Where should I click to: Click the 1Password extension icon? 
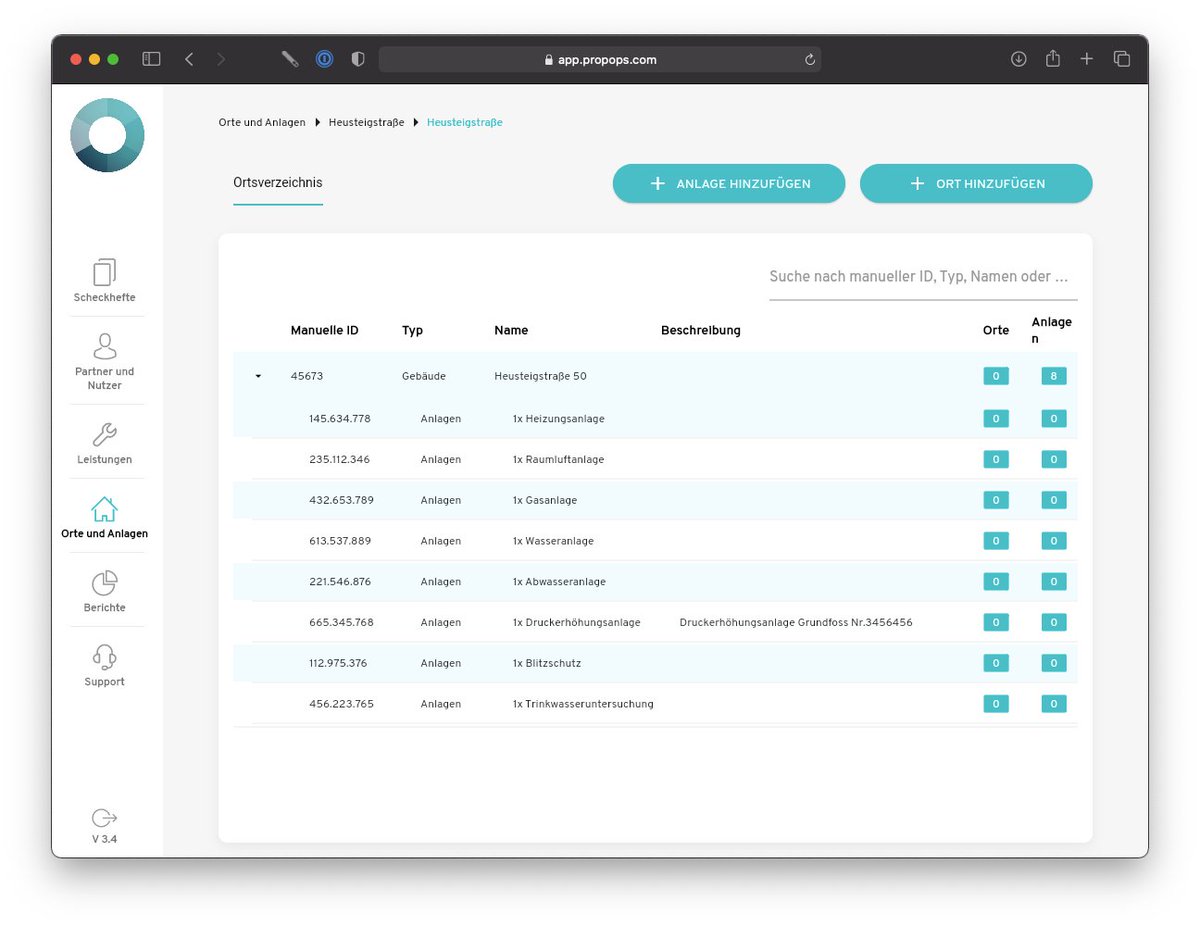[324, 59]
